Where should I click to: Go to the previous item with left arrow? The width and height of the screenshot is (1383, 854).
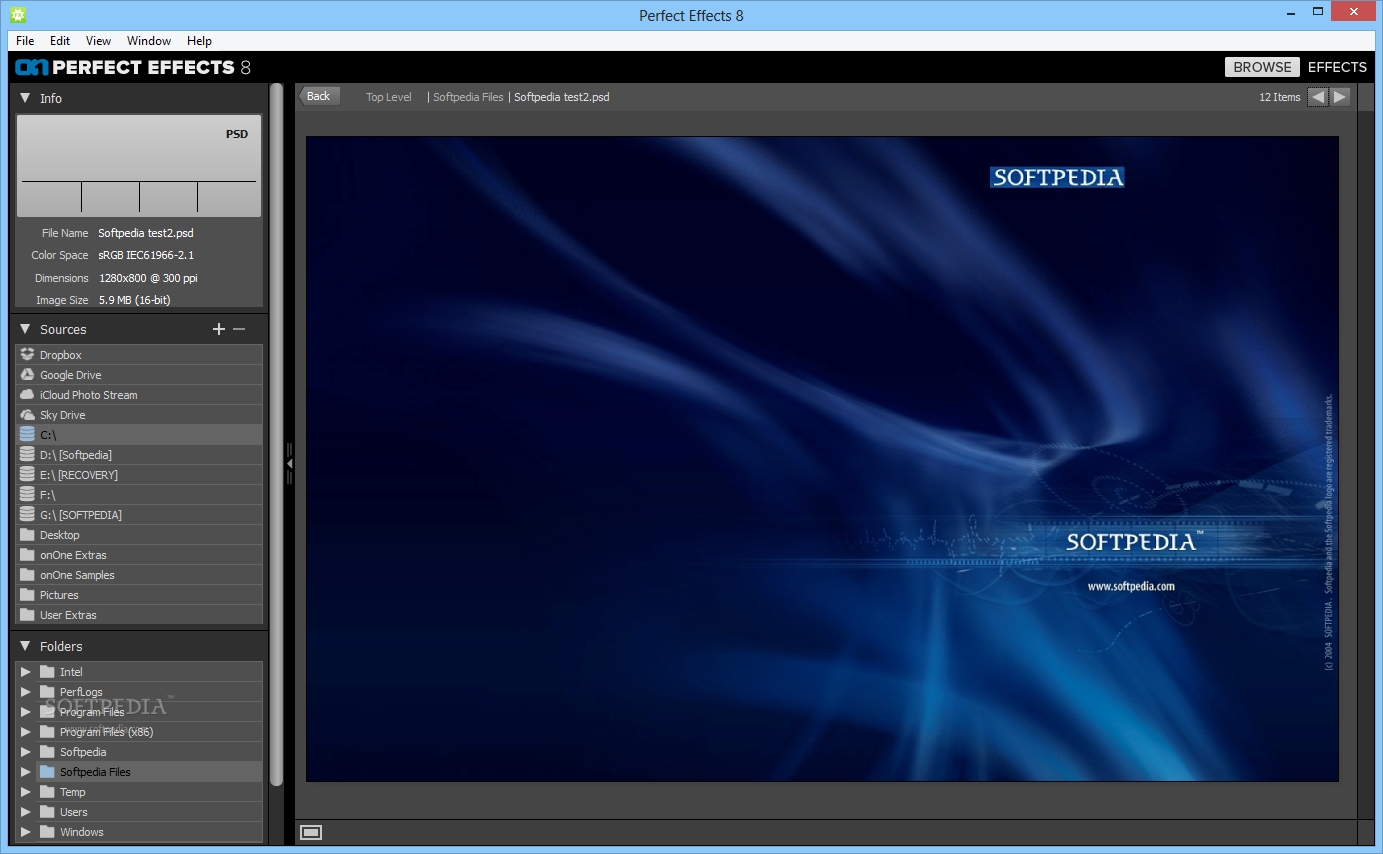(x=1318, y=97)
